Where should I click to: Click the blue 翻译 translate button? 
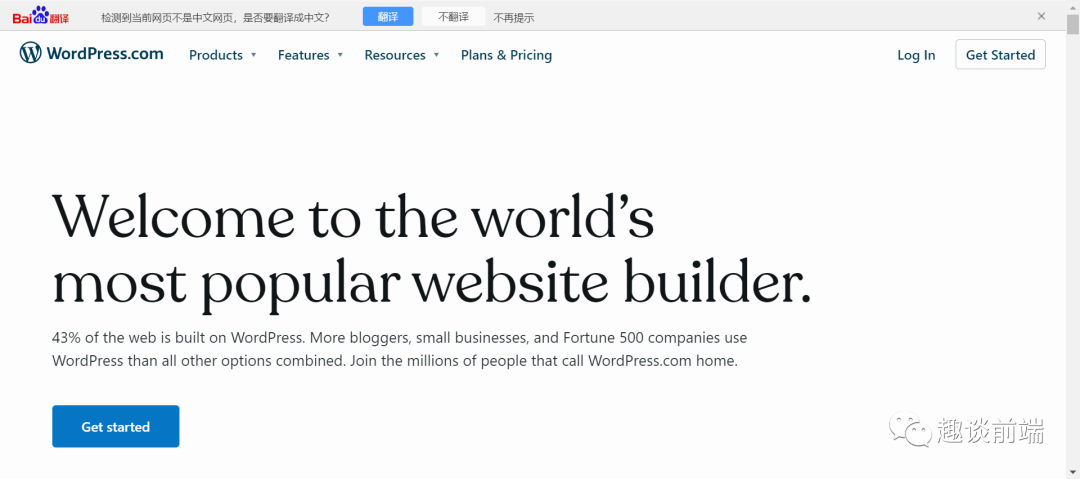tap(388, 17)
